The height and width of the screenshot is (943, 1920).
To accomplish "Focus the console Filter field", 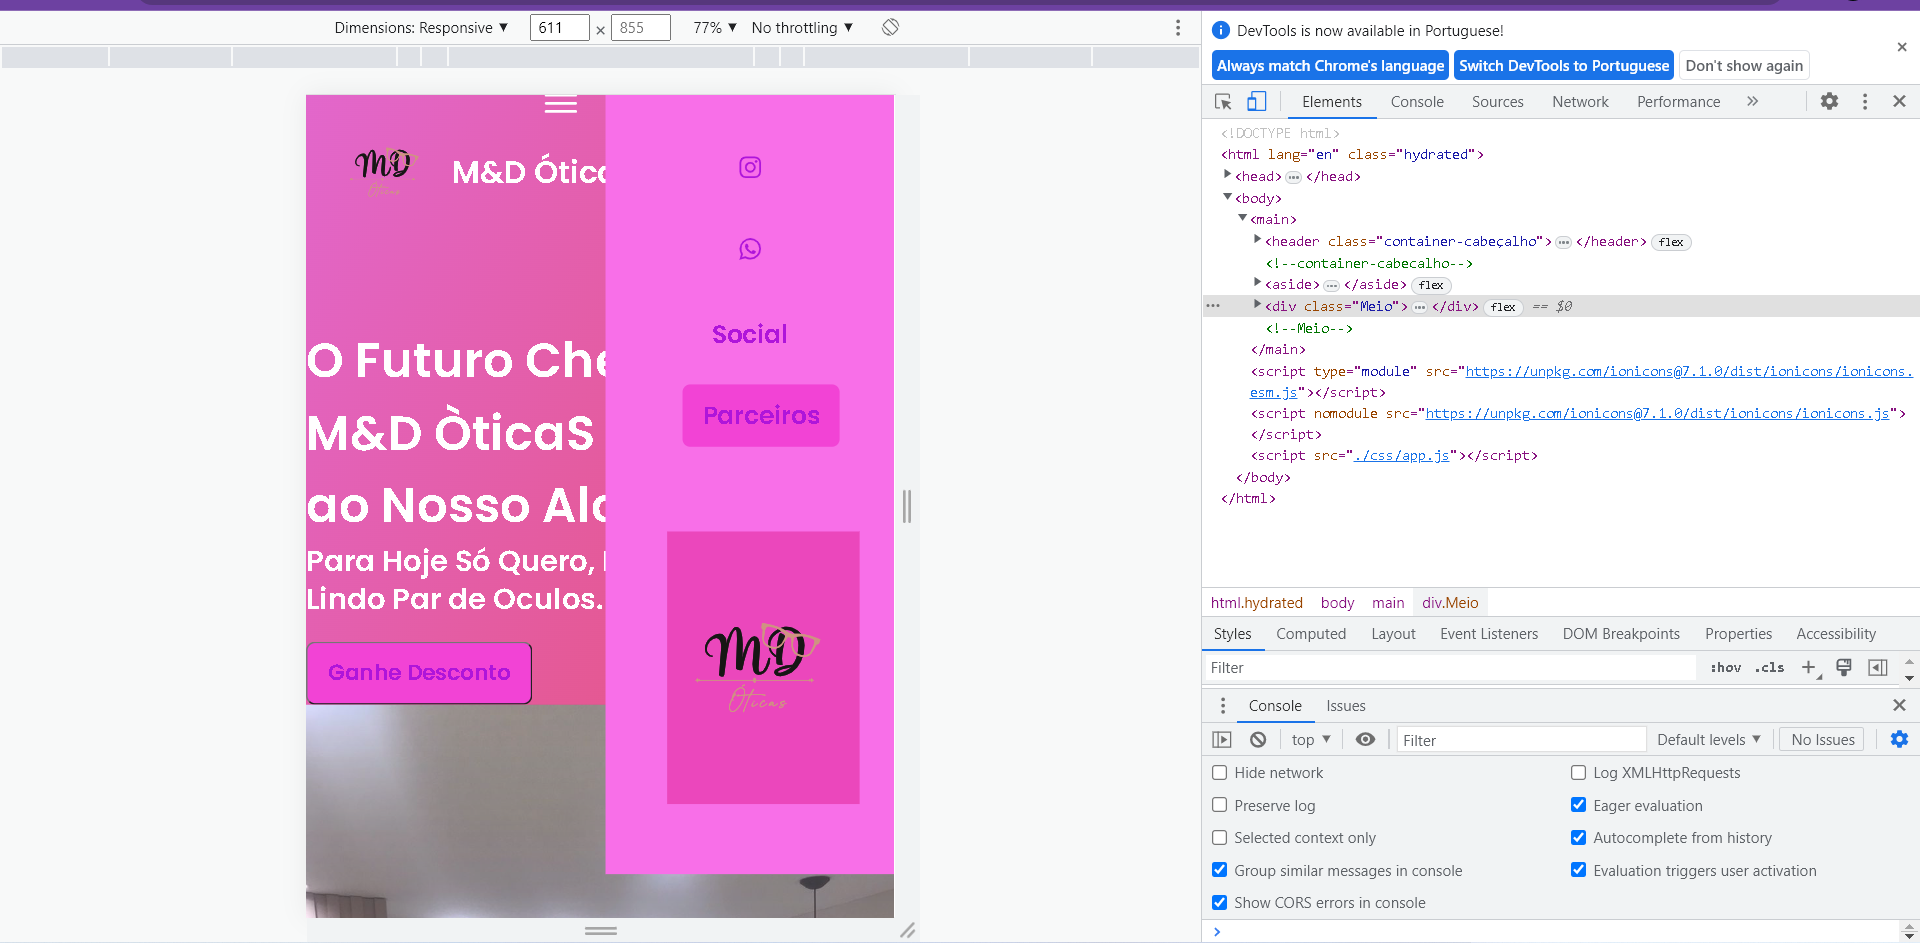I will point(1521,739).
